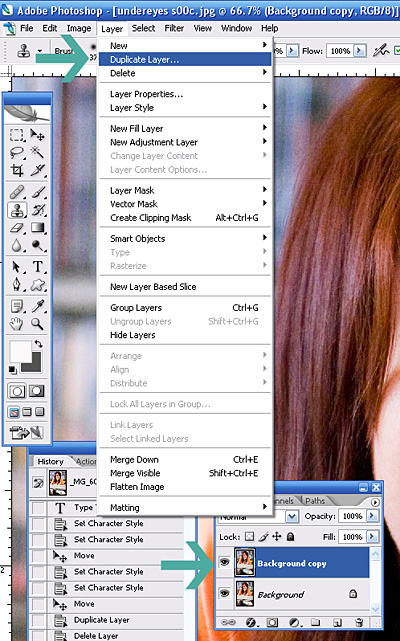This screenshot has width=400, height=641.
Task: Switch to Standard editing mode
Action: pos(17,391)
